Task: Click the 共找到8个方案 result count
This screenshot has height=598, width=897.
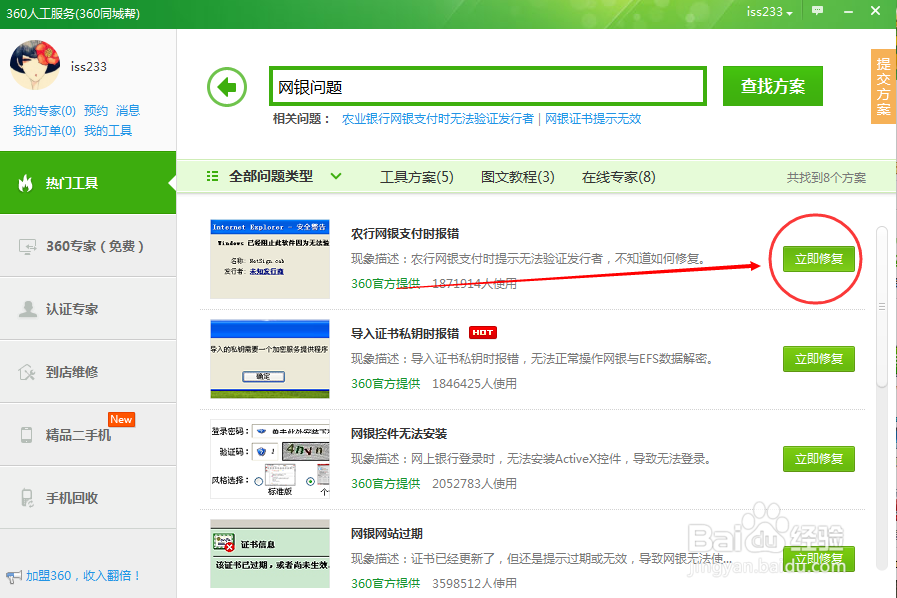Action: pyautogui.click(x=826, y=178)
